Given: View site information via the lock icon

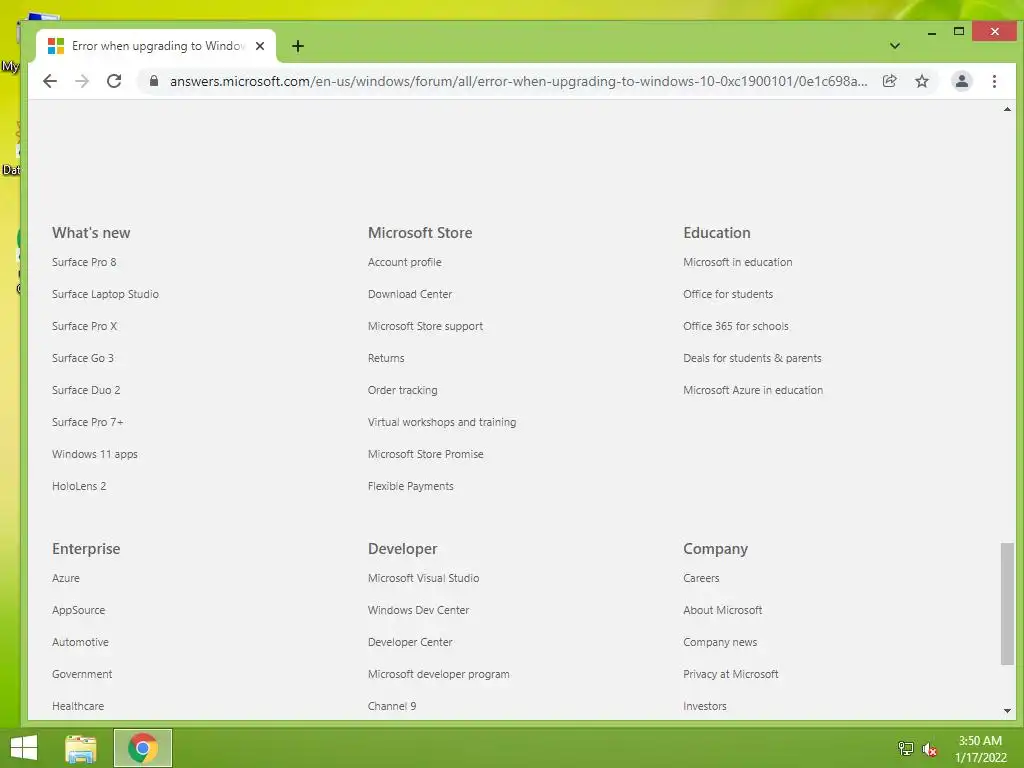Looking at the screenshot, I should [x=154, y=81].
